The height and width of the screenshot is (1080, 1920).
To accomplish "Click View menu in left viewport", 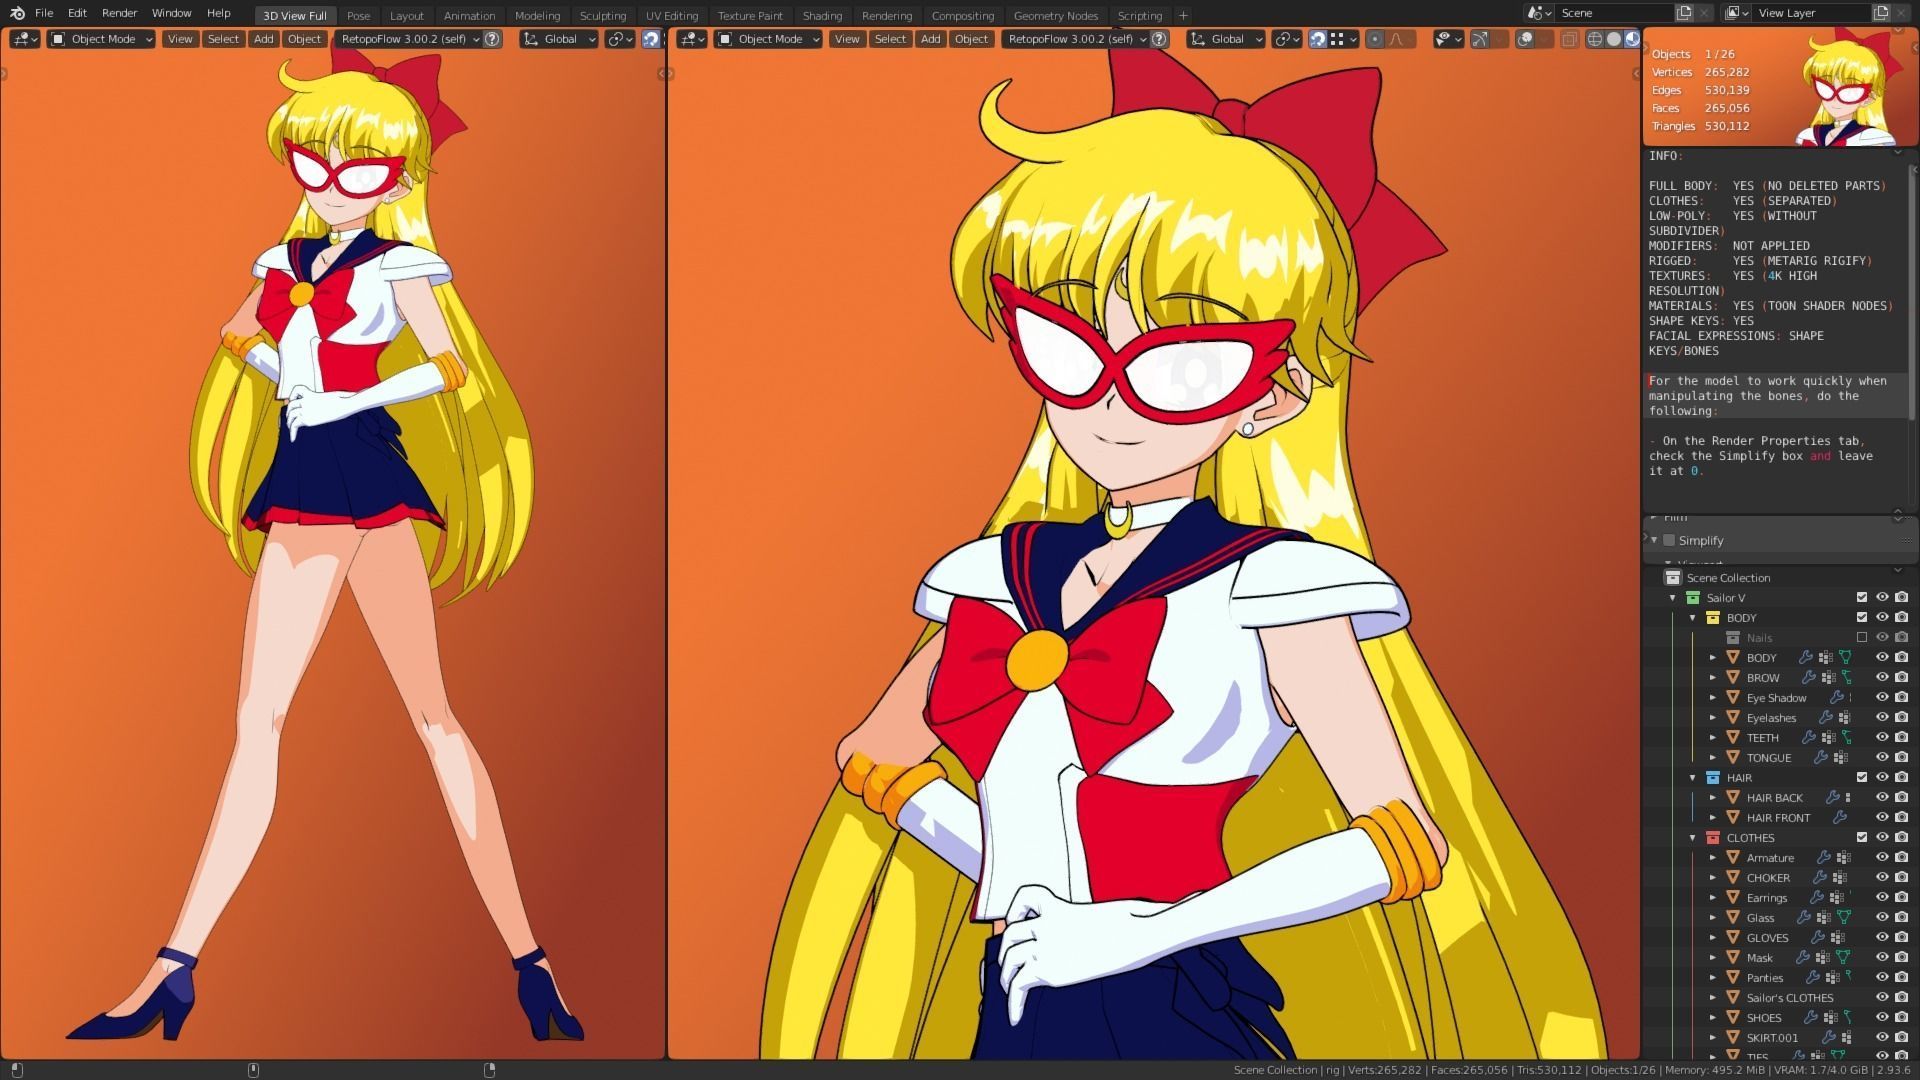I will [x=180, y=39].
